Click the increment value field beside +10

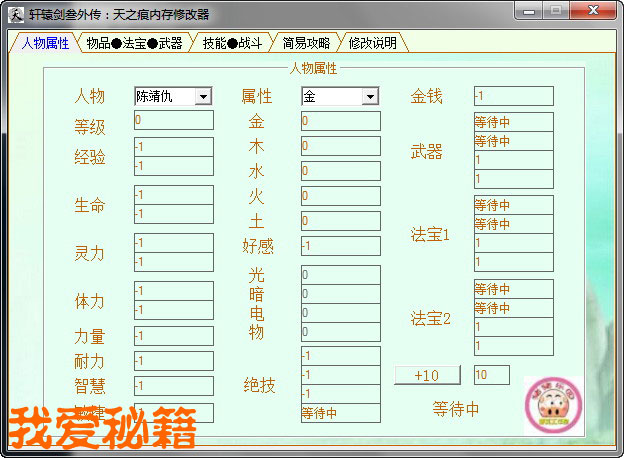(x=491, y=375)
